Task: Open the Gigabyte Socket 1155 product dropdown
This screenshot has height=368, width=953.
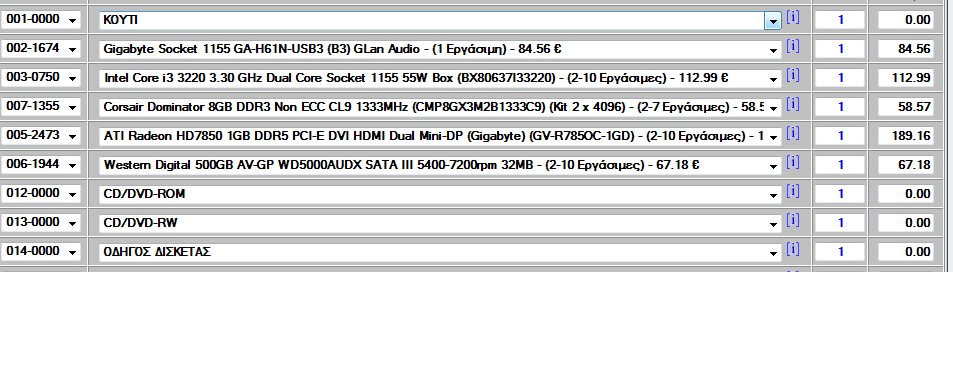Action: click(773, 50)
